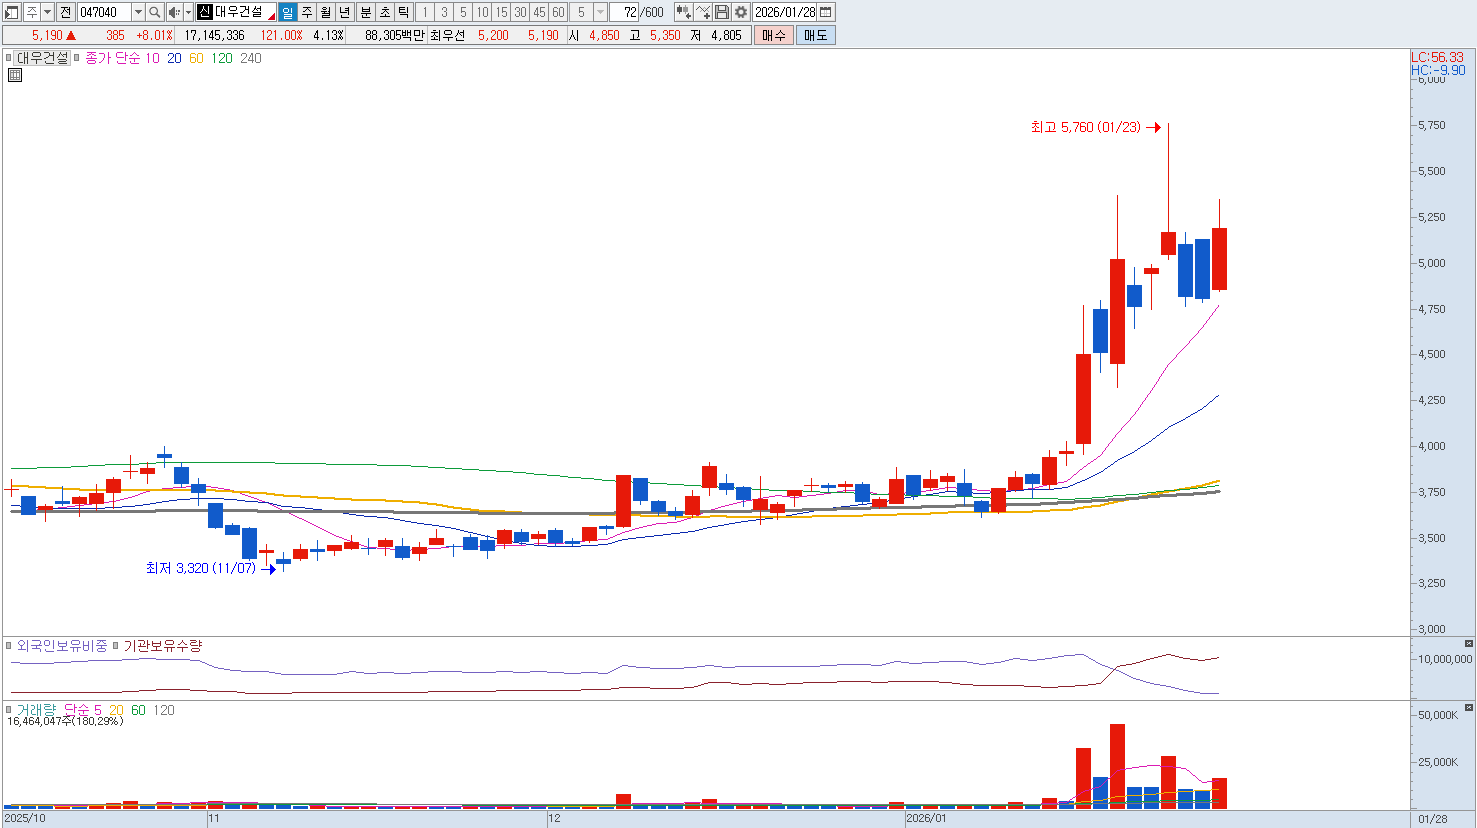Click the data grid icon under 대우건설
The height and width of the screenshot is (828, 1477).
tap(15, 75)
